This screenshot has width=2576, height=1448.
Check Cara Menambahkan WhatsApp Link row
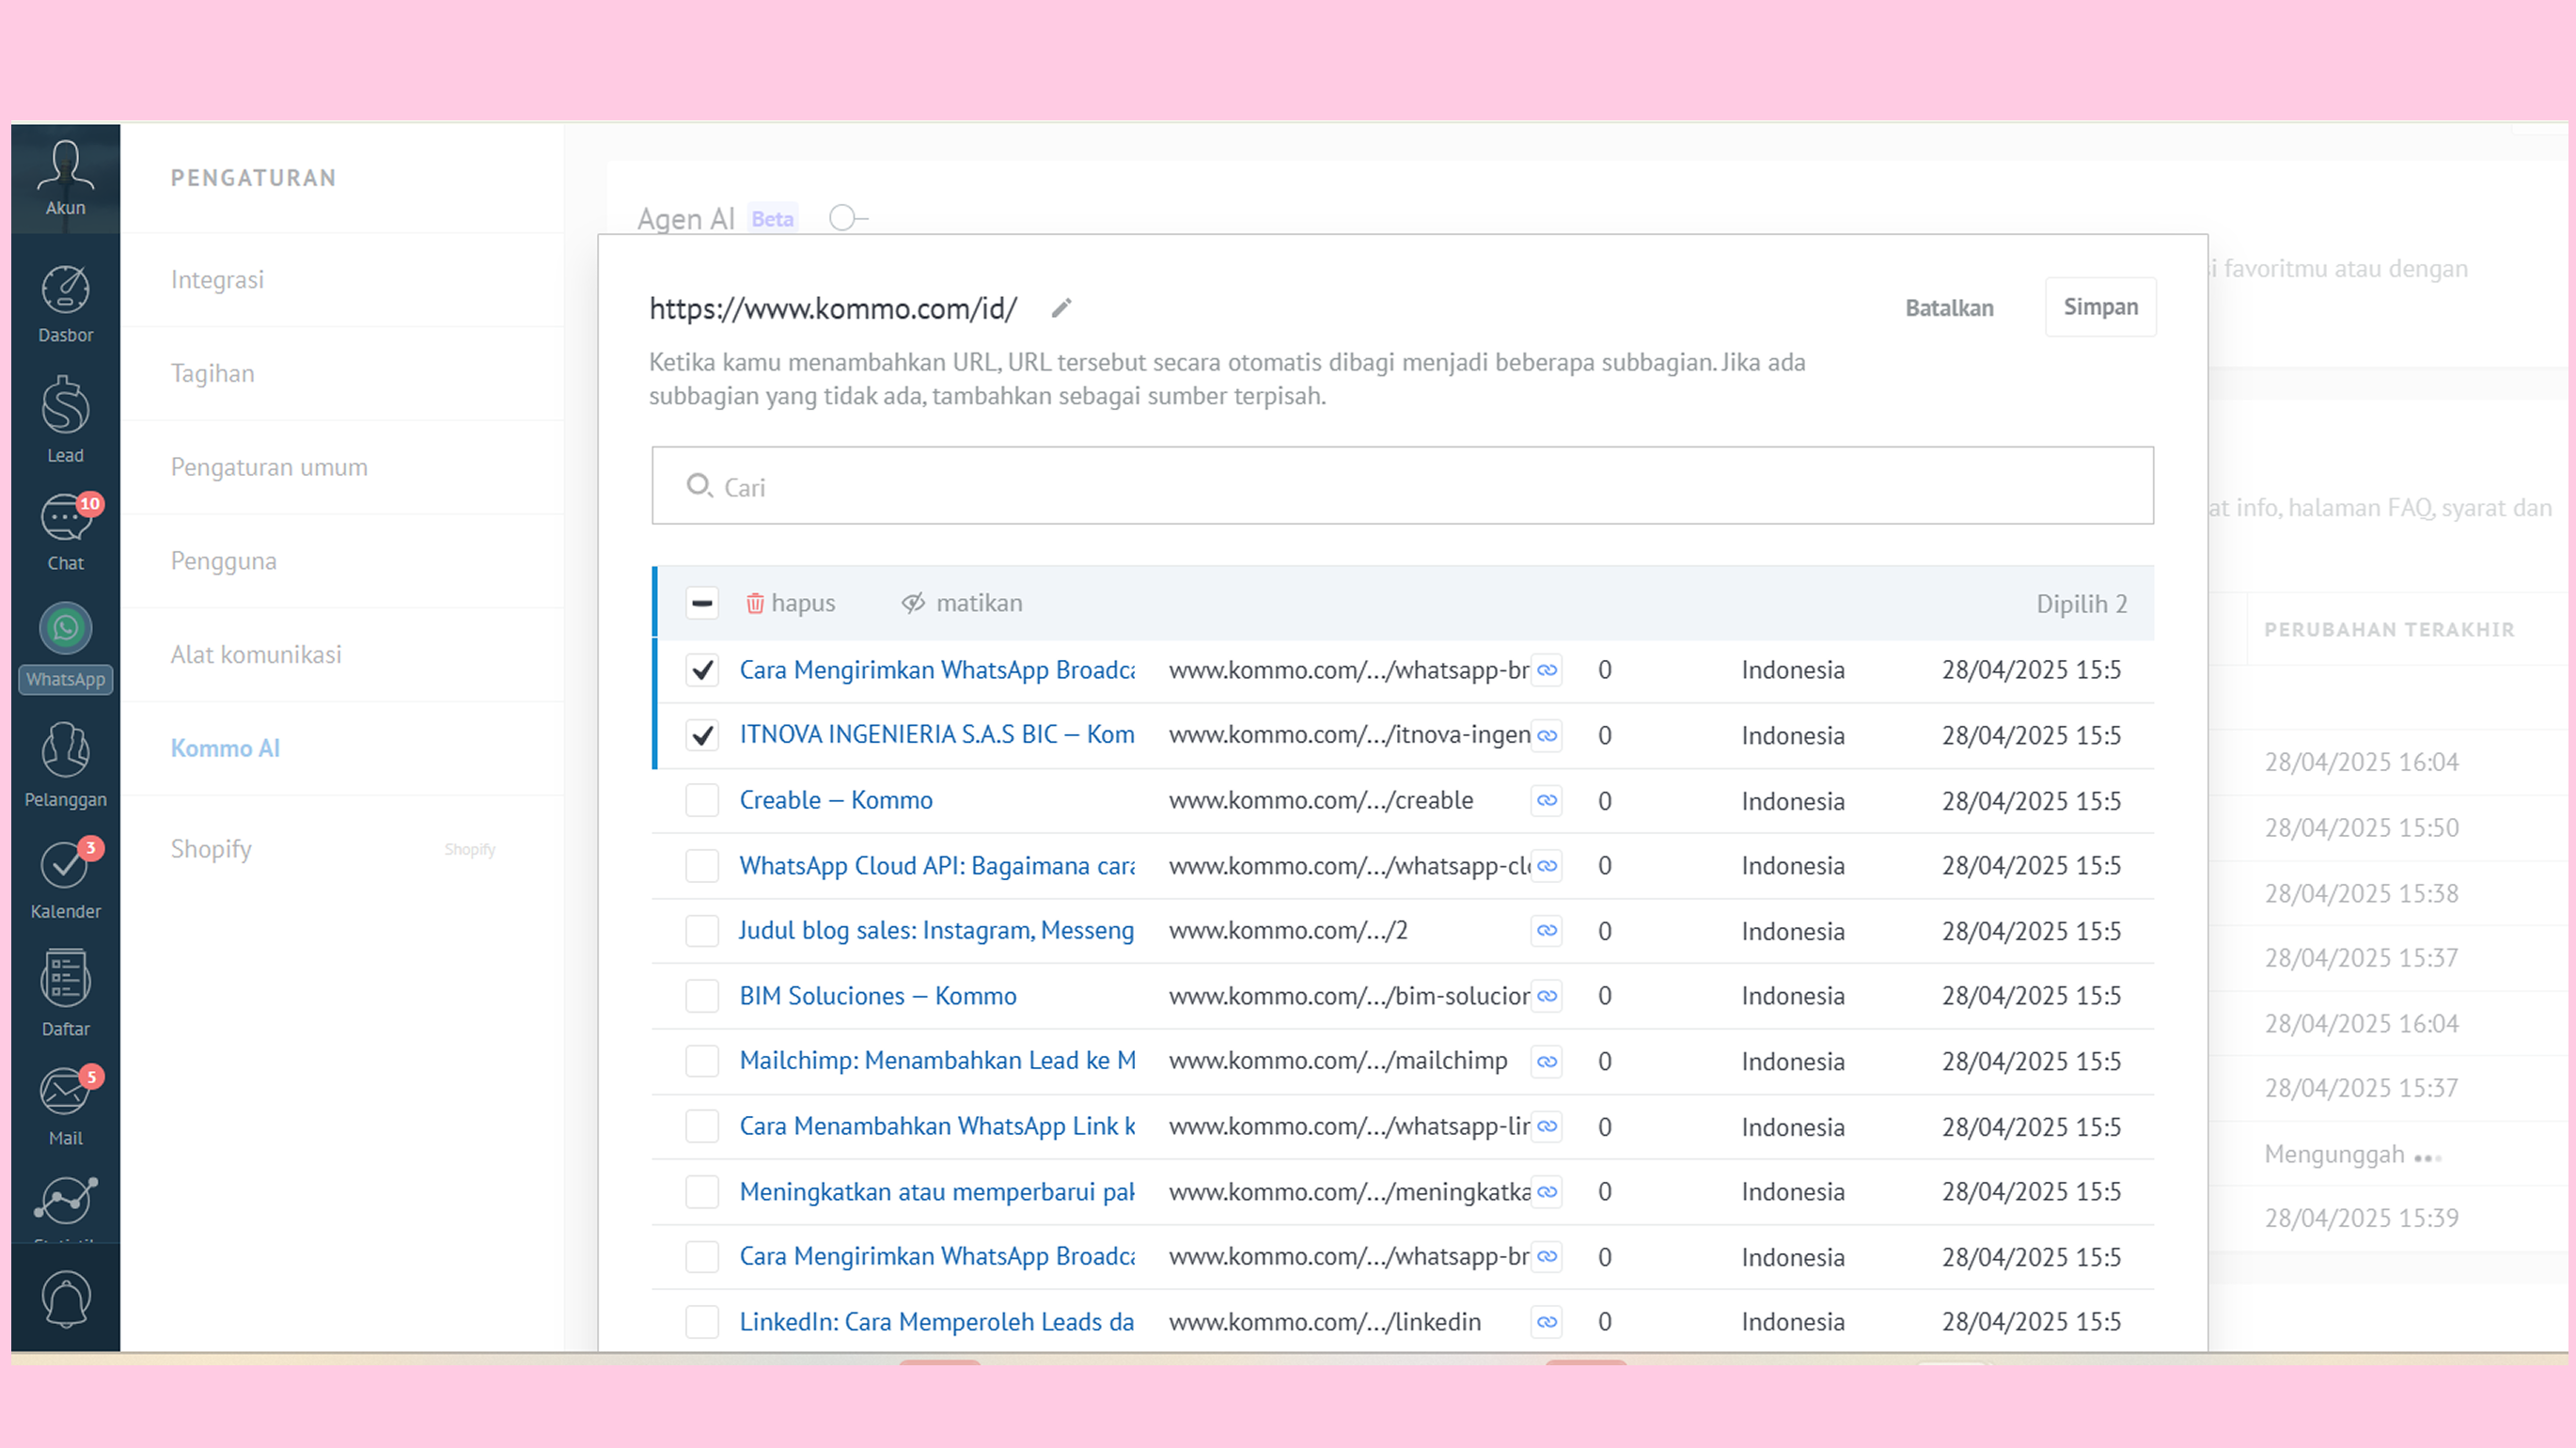tap(702, 1126)
